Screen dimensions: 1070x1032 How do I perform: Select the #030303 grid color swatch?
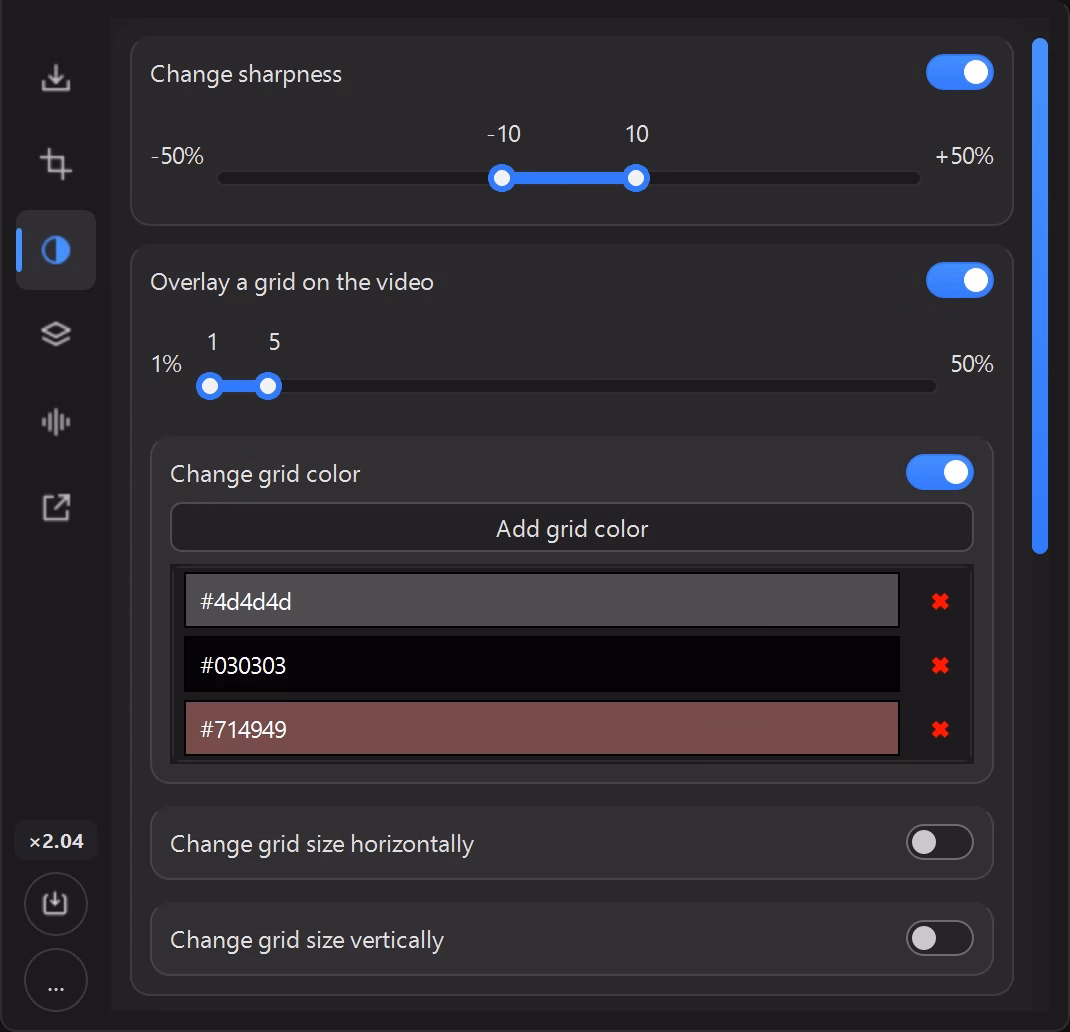542,665
